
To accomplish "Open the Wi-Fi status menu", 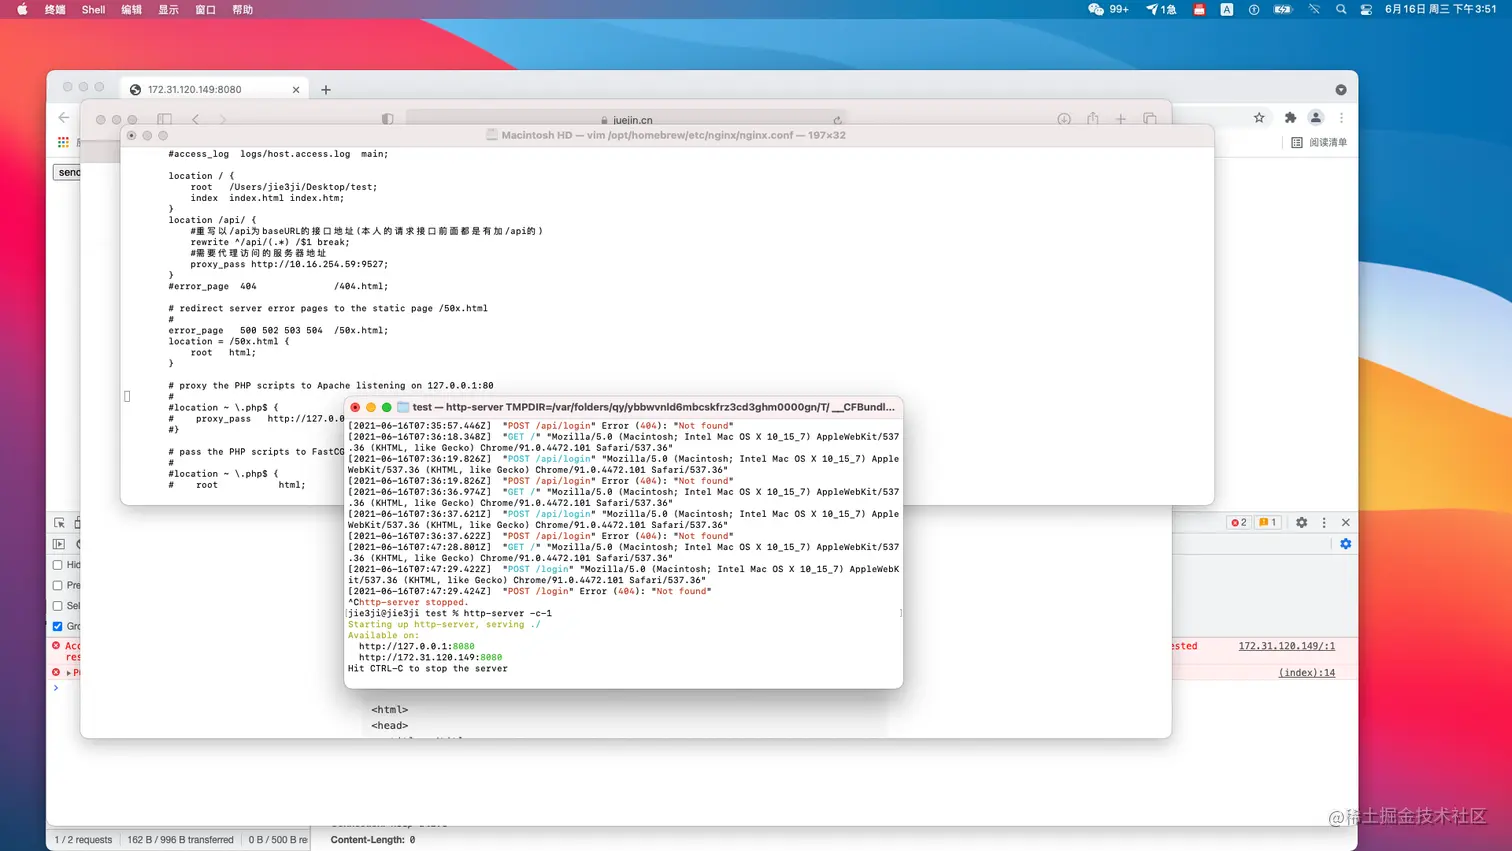I will tap(1314, 9).
